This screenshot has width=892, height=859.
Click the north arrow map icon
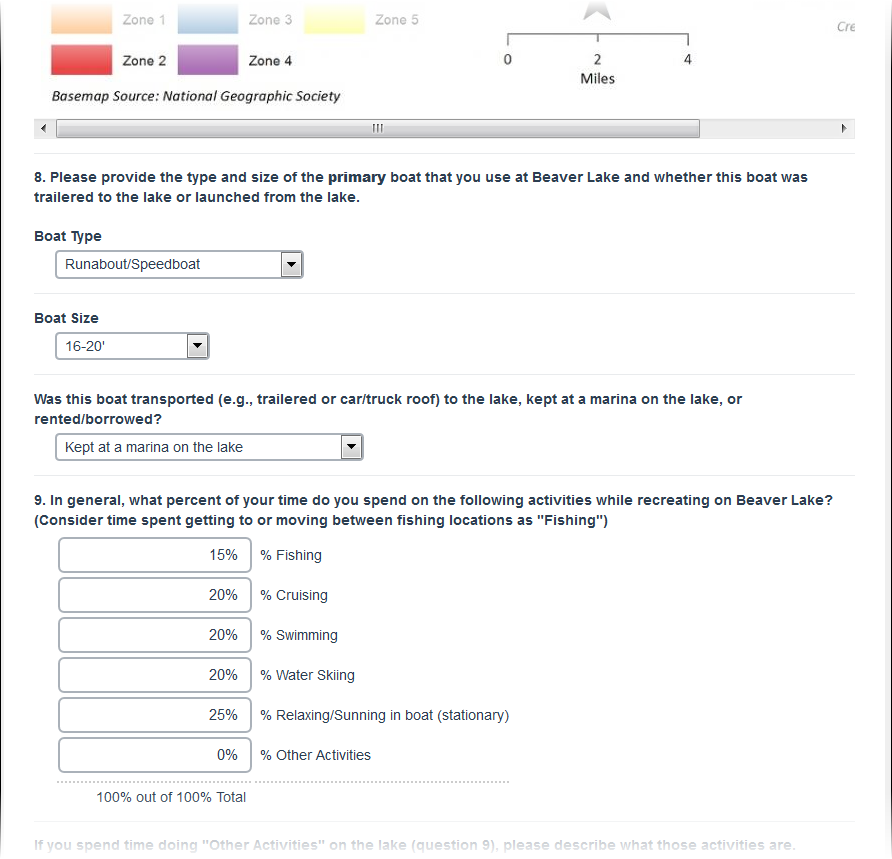(x=598, y=10)
